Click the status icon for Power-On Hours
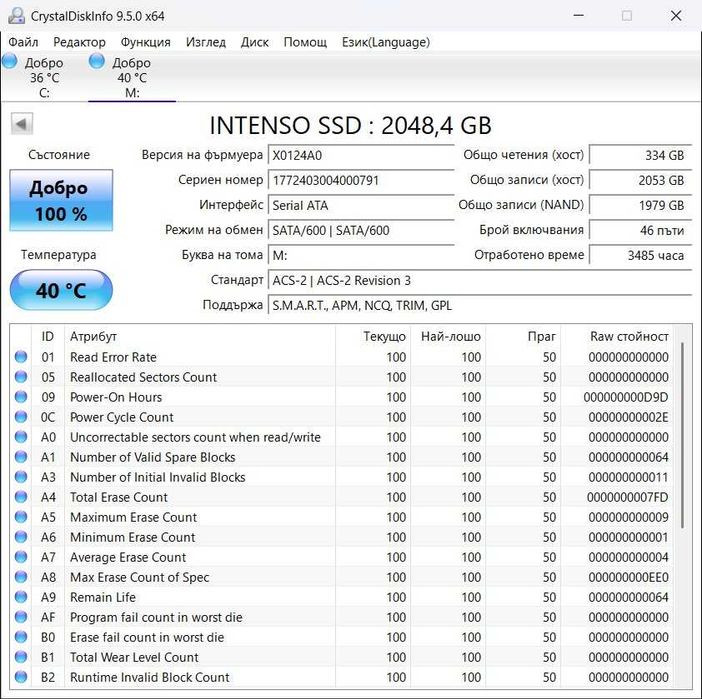Screen dimensions: 702x699 point(21,397)
